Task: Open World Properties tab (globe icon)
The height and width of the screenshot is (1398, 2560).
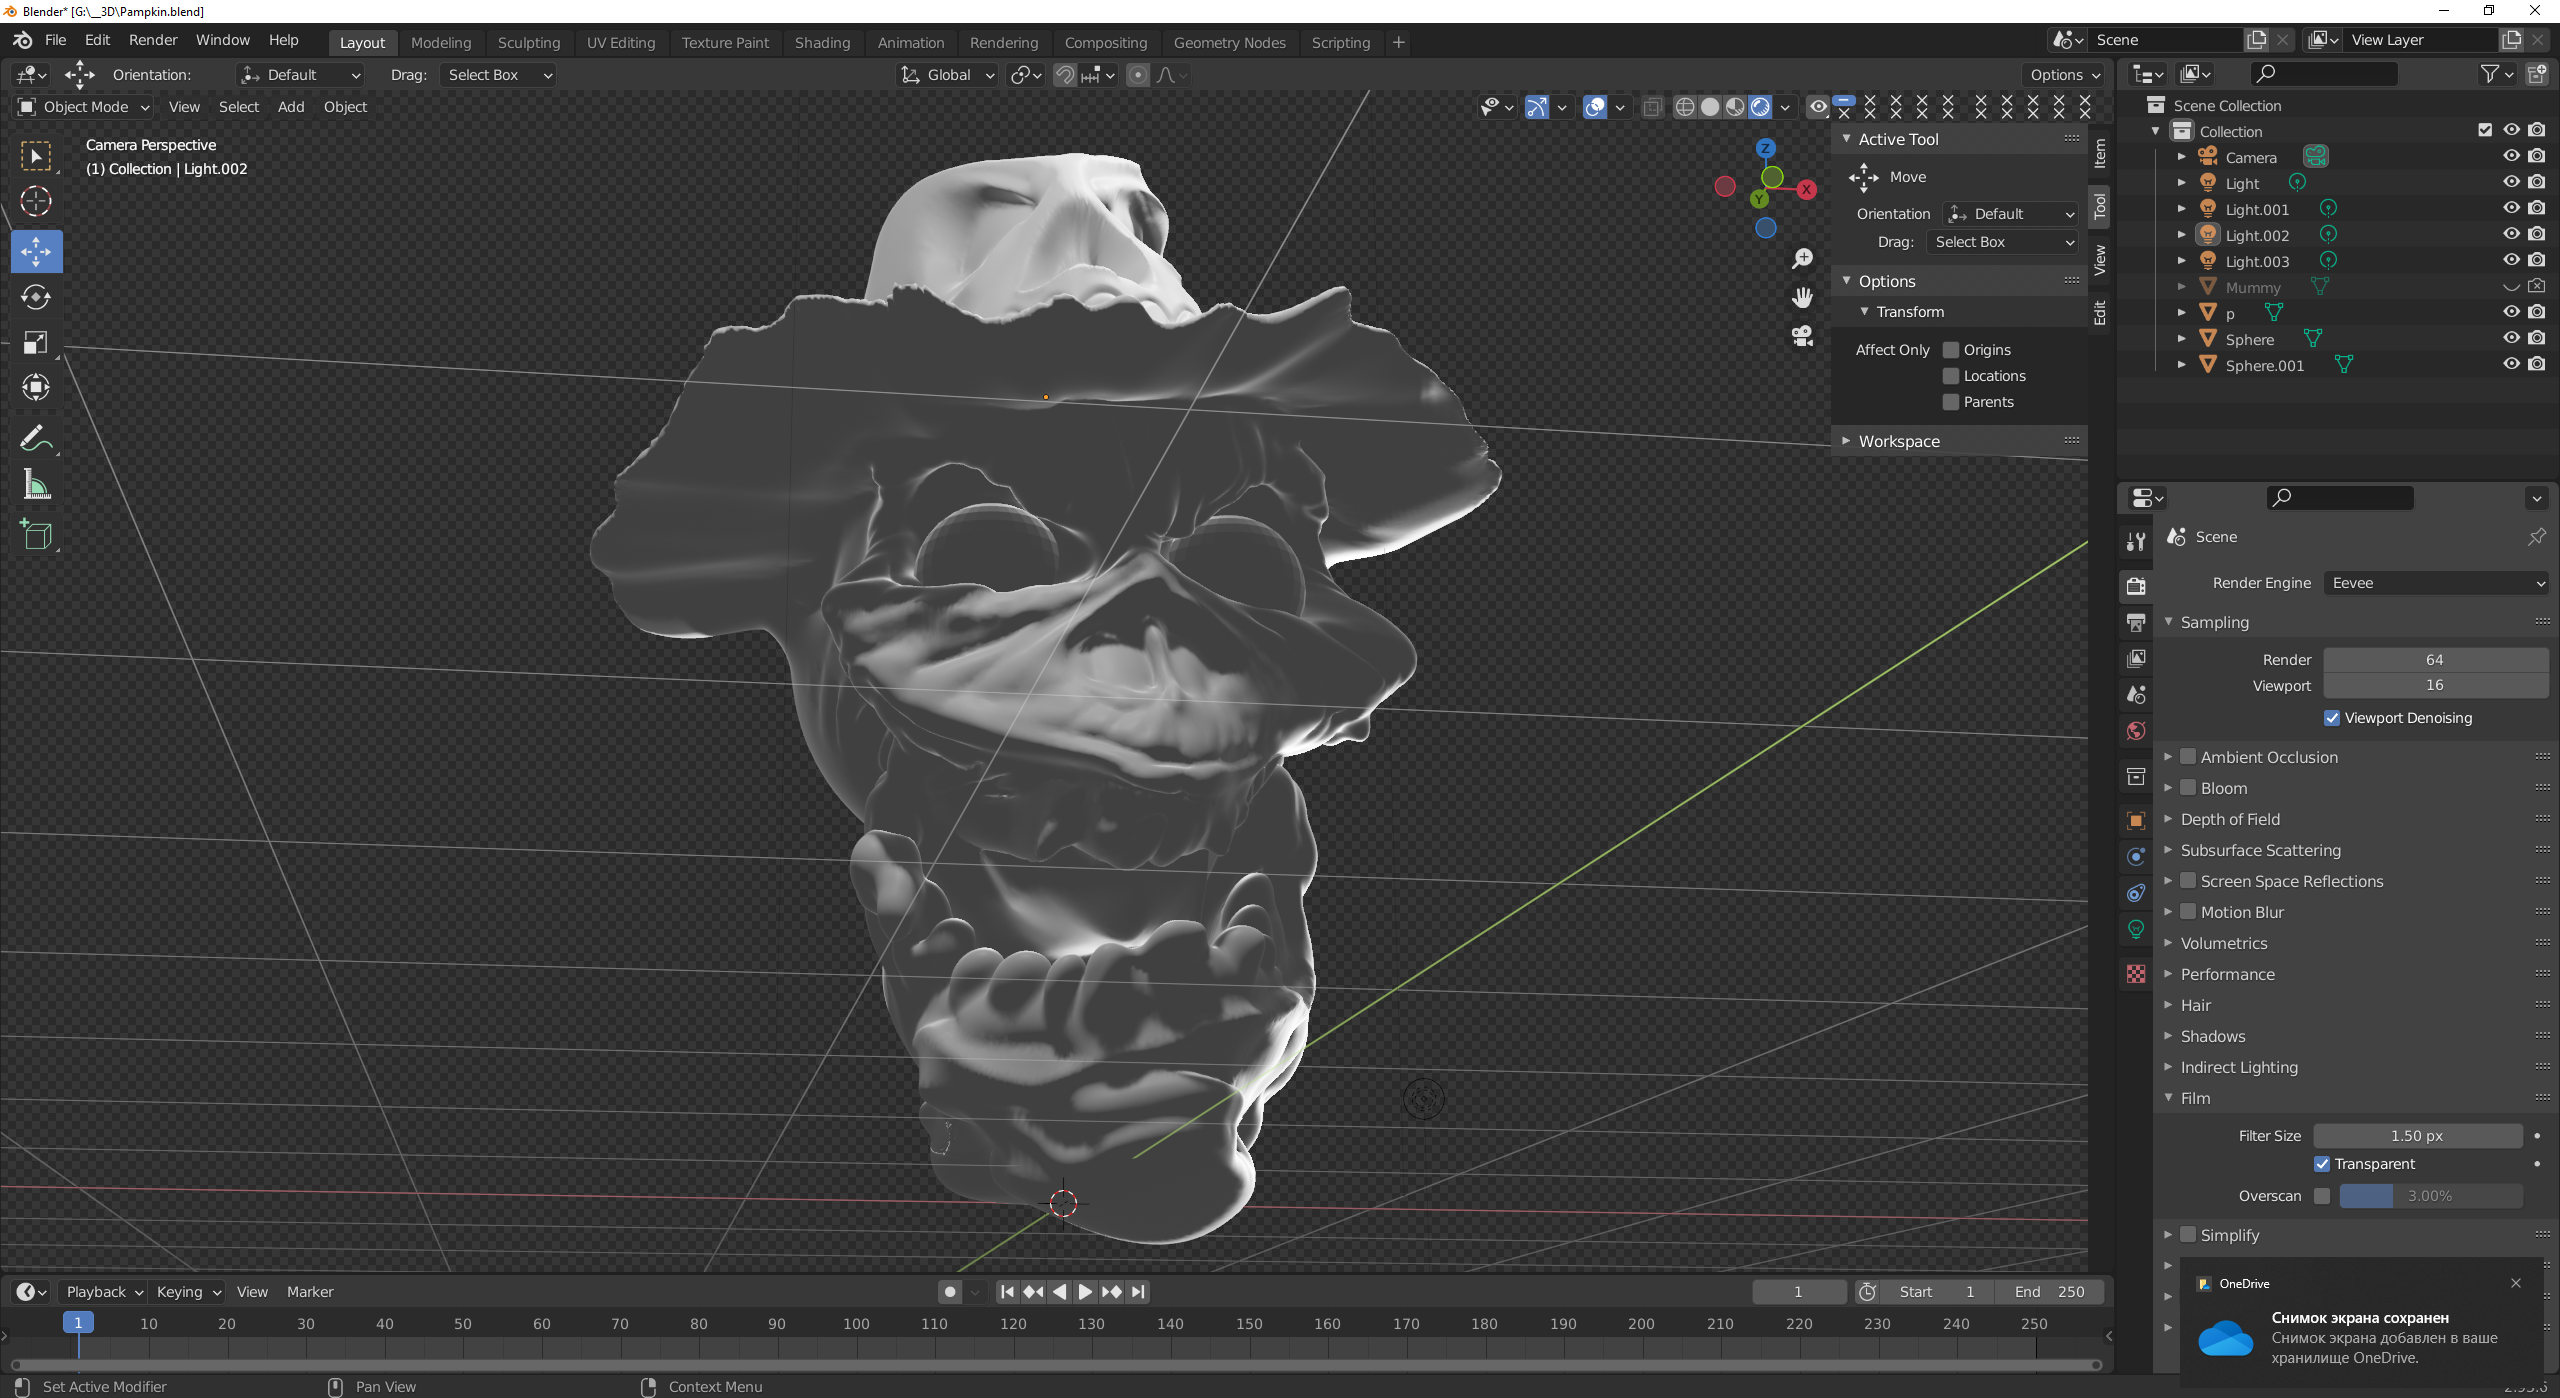Action: [2136, 731]
